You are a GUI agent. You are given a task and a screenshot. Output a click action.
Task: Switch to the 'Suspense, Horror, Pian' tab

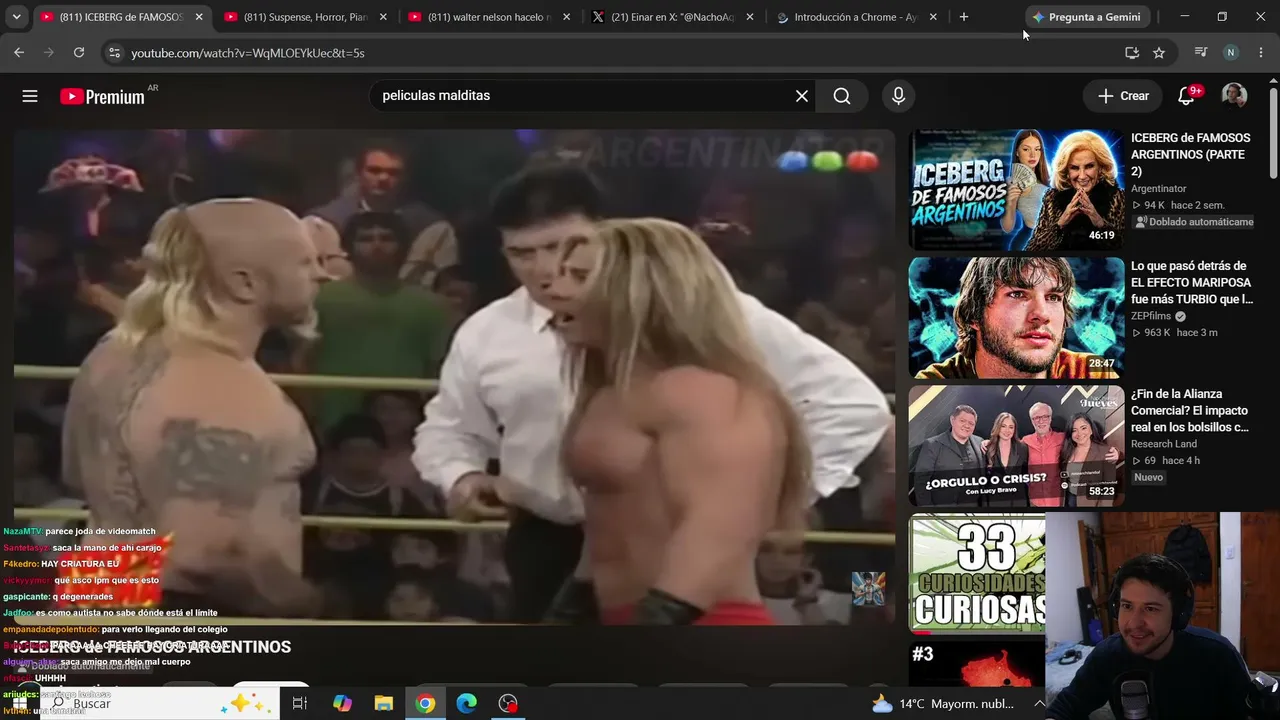point(306,17)
